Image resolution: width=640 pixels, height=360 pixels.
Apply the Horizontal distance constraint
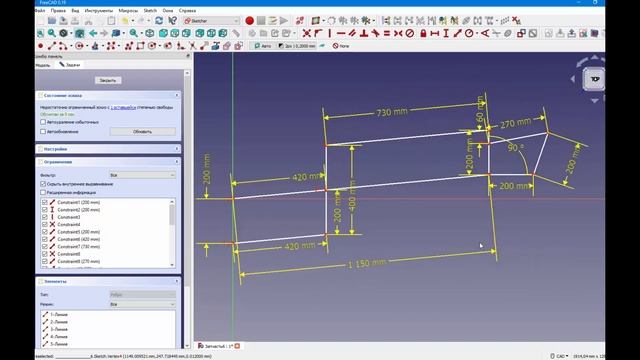click(435, 33)
